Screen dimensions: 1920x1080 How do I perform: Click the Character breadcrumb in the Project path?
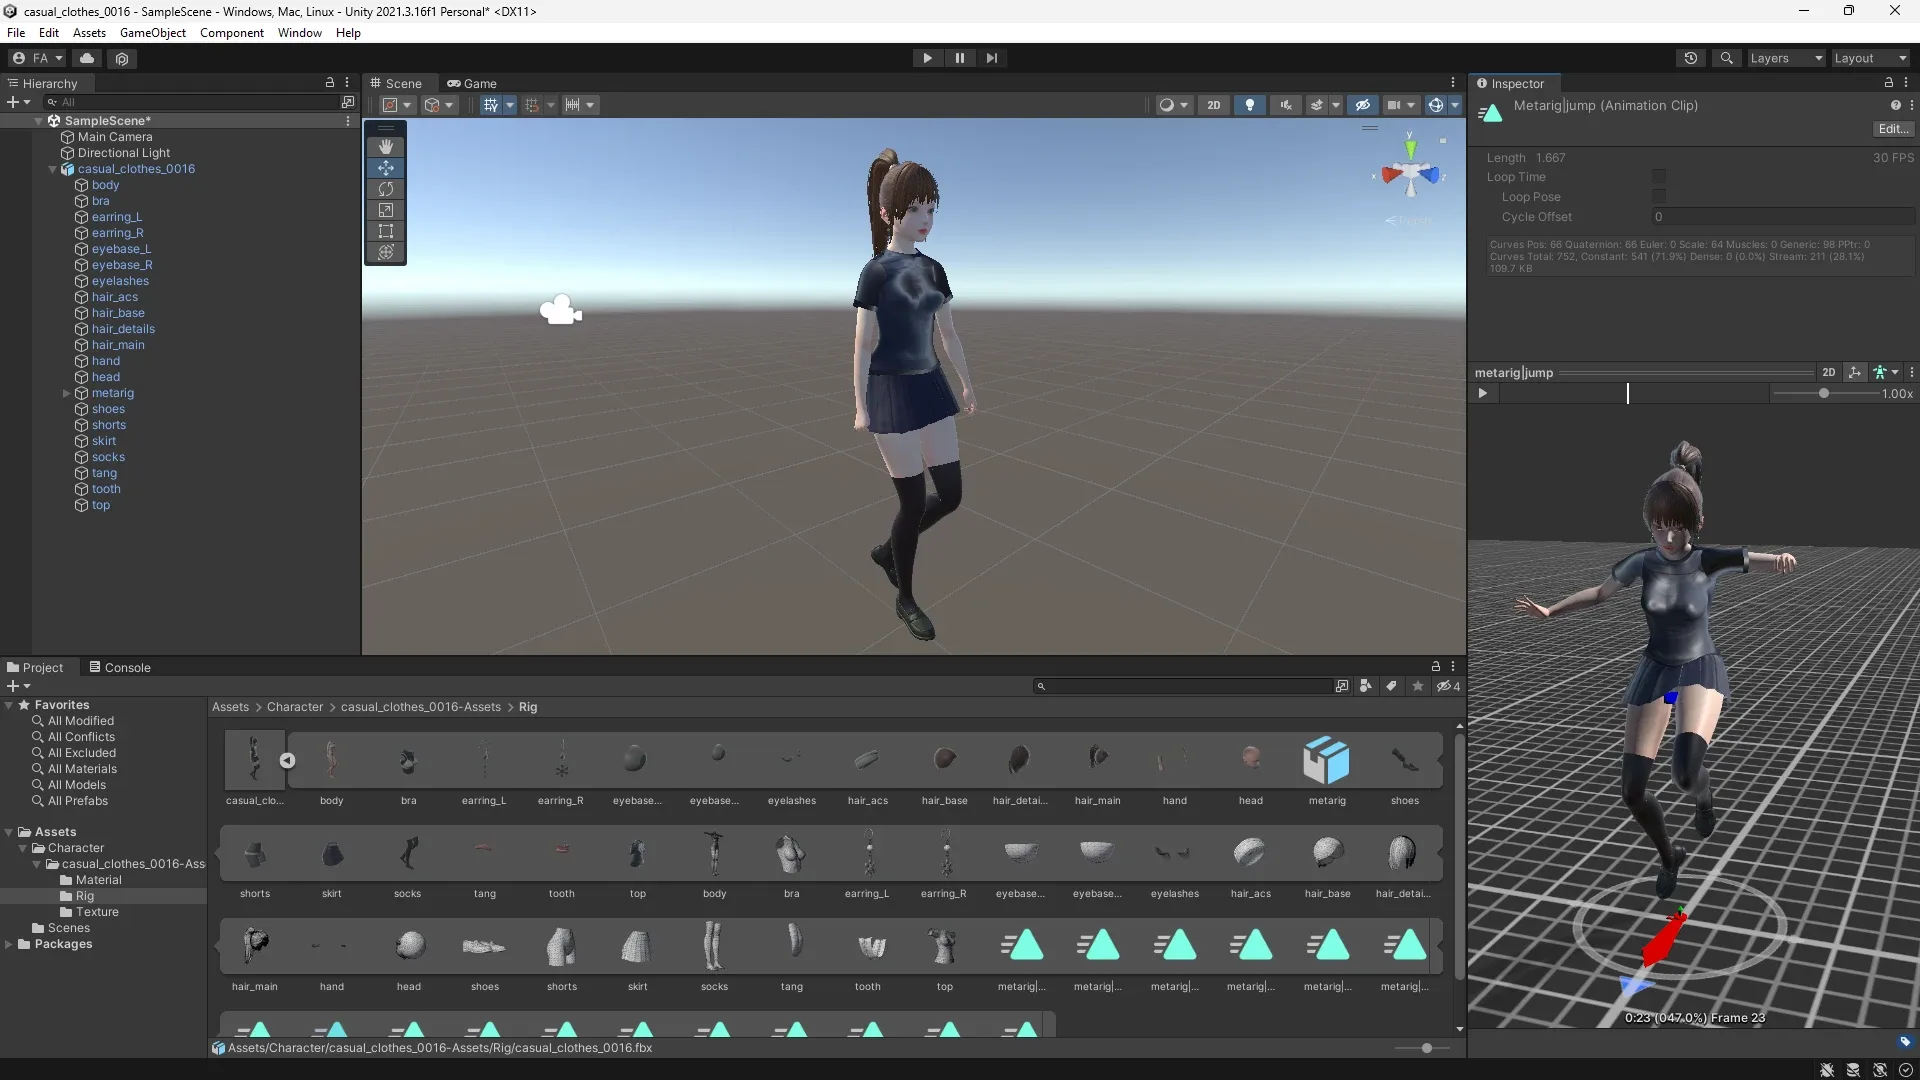point(295,707)
